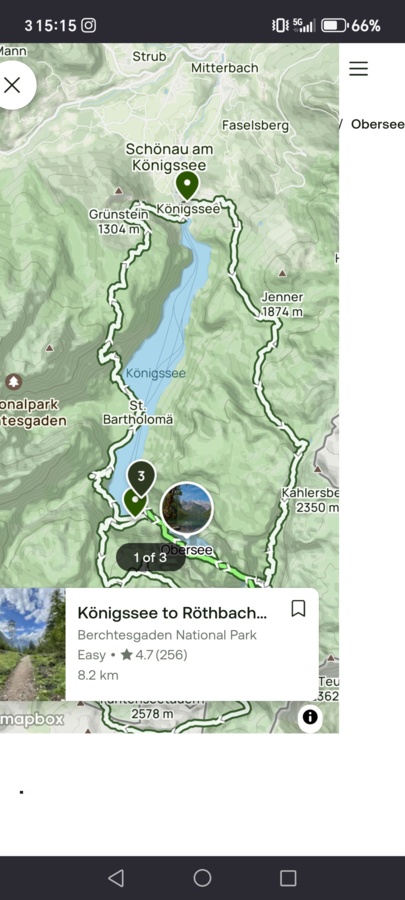Image resolution: width=405 pixels, height=900 pixels.
Task: Tap the Nationalpark tree icon on map
Action: (13, 381)
